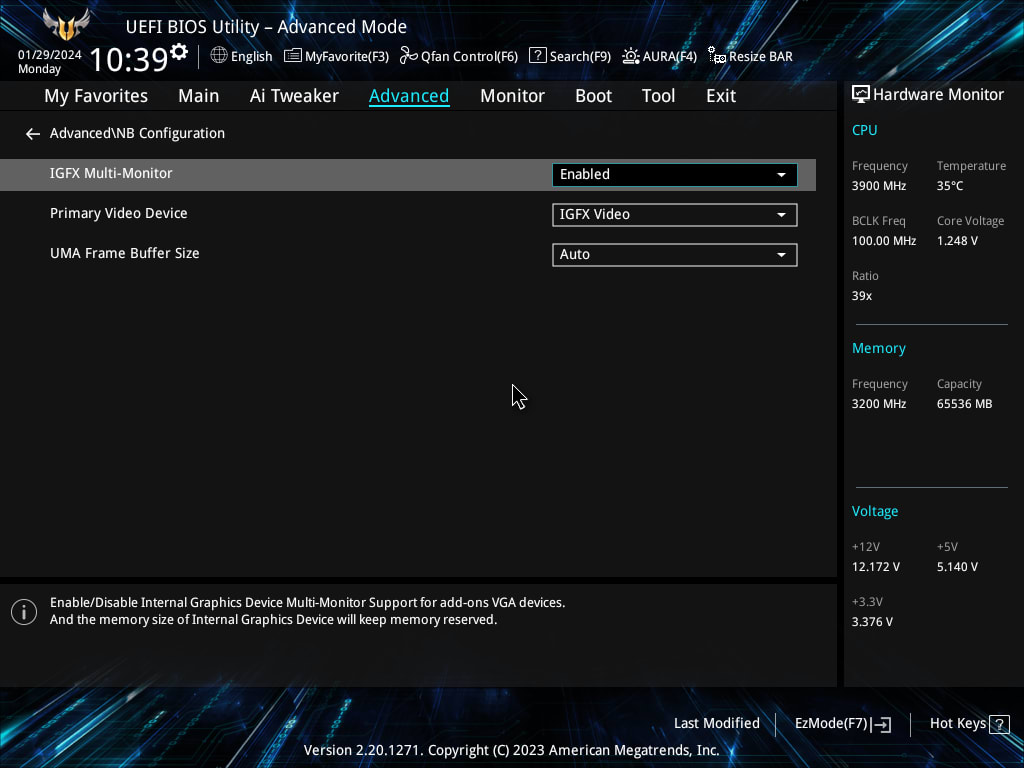Image resolution: width=1024 pixels, height=768 pixels.
Task: Click the Voltage section heading
Action: point(874,511)
